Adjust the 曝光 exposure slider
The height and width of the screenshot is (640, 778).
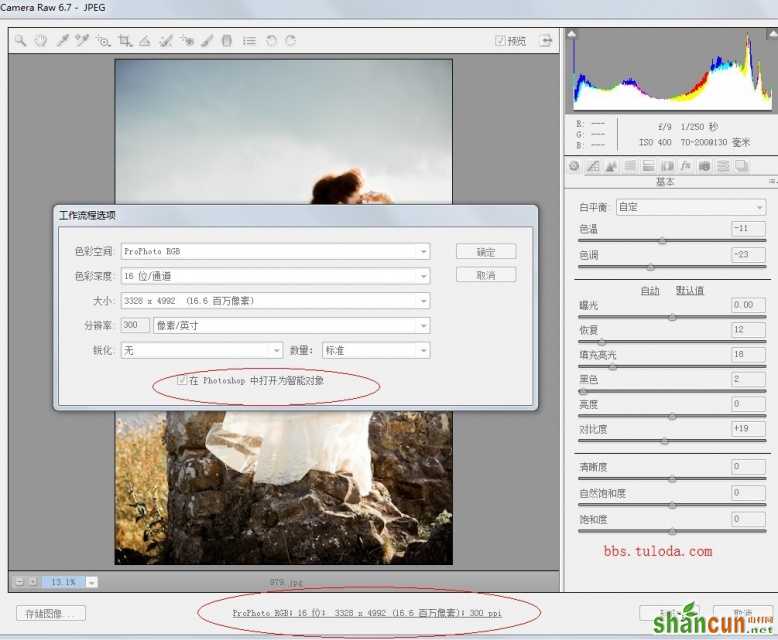click(x=672, y=317)
